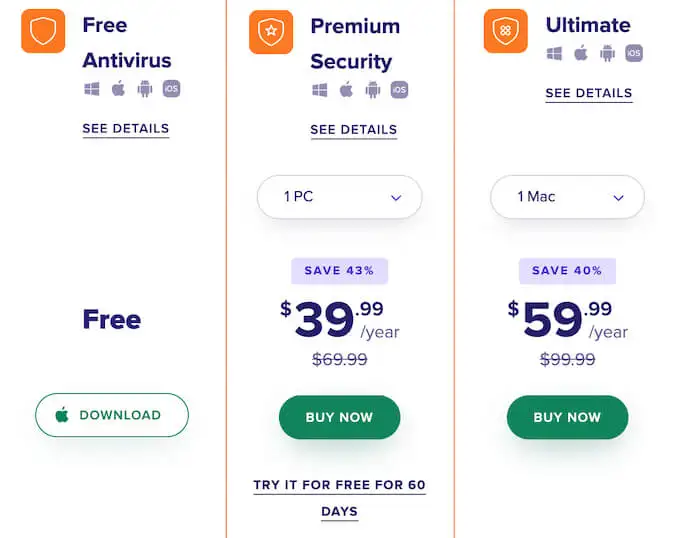This screenshot has width=680, height=538.
Task: Open See Details for Premium Security
Action: (353, 130)
